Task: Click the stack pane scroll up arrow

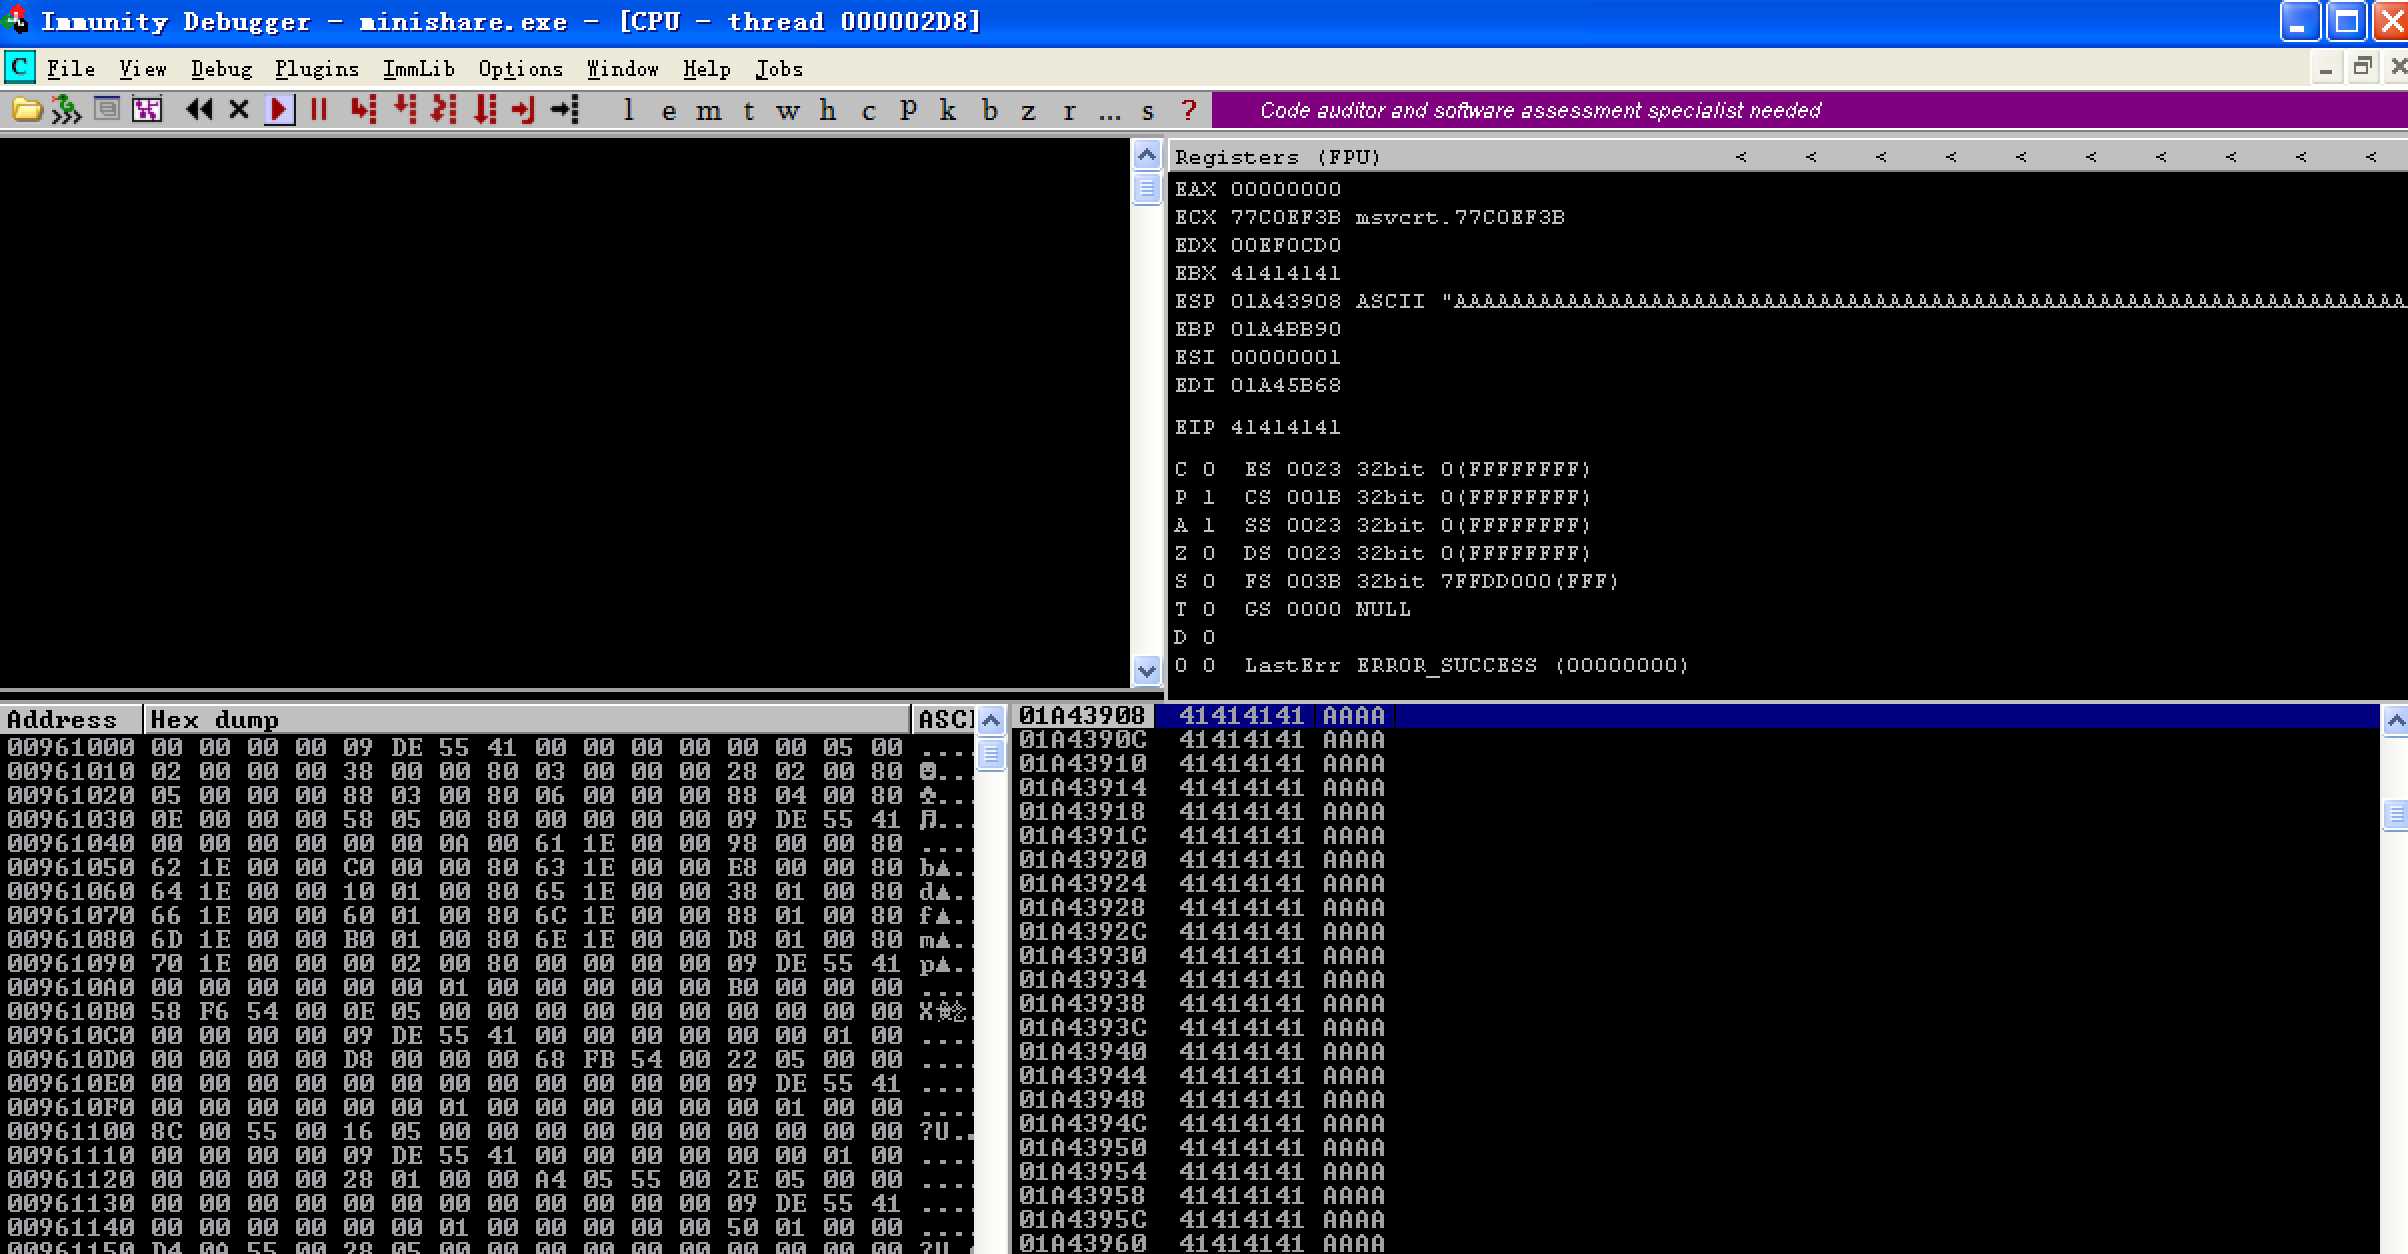Action: click(x=2395, y=720)
